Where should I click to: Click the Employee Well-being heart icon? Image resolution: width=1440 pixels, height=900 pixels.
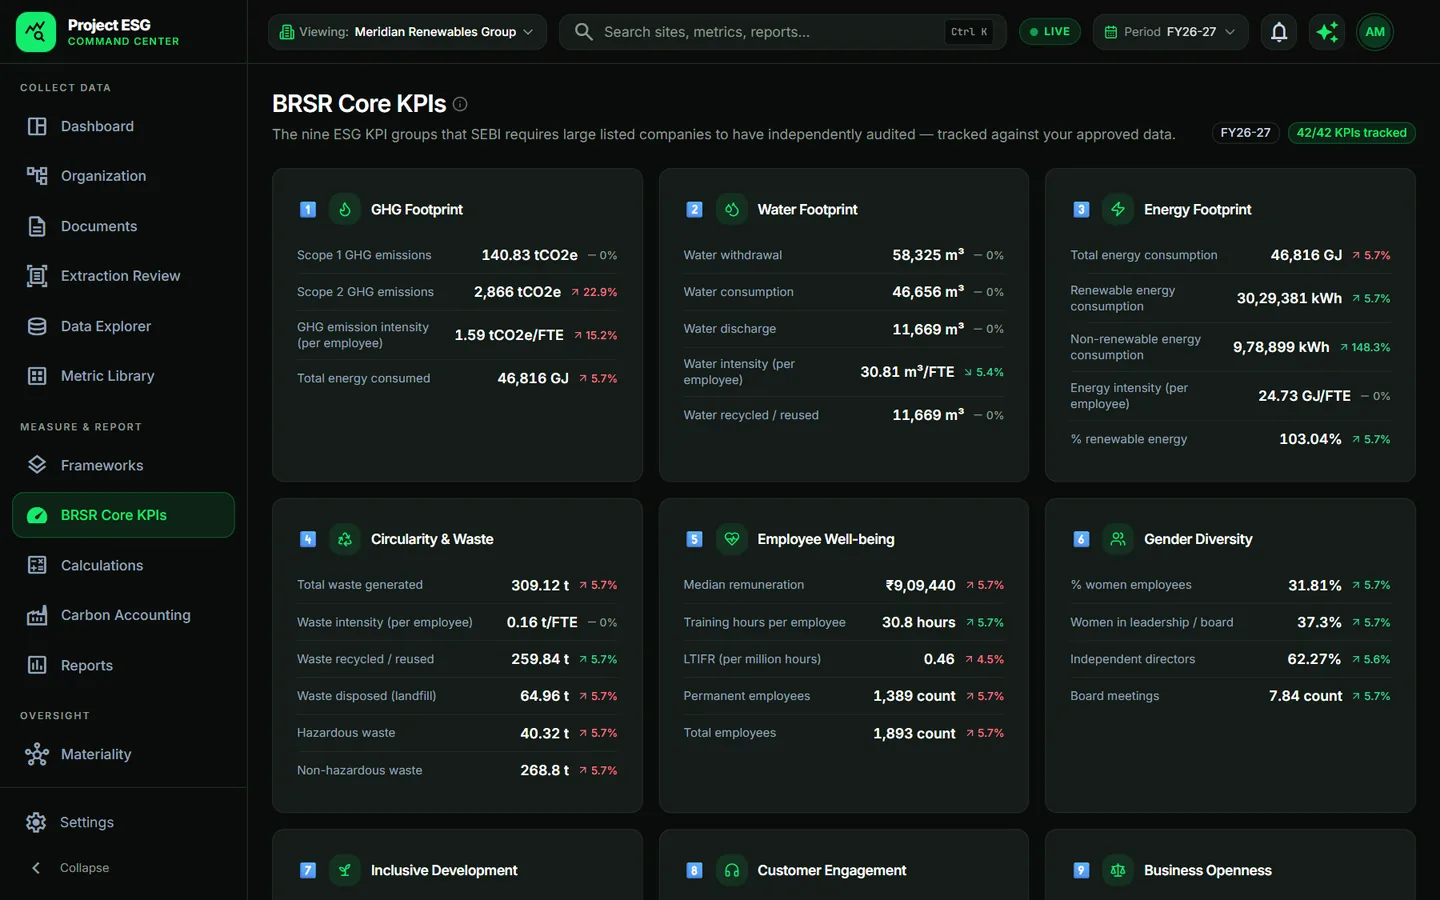[x=732, y=539]
